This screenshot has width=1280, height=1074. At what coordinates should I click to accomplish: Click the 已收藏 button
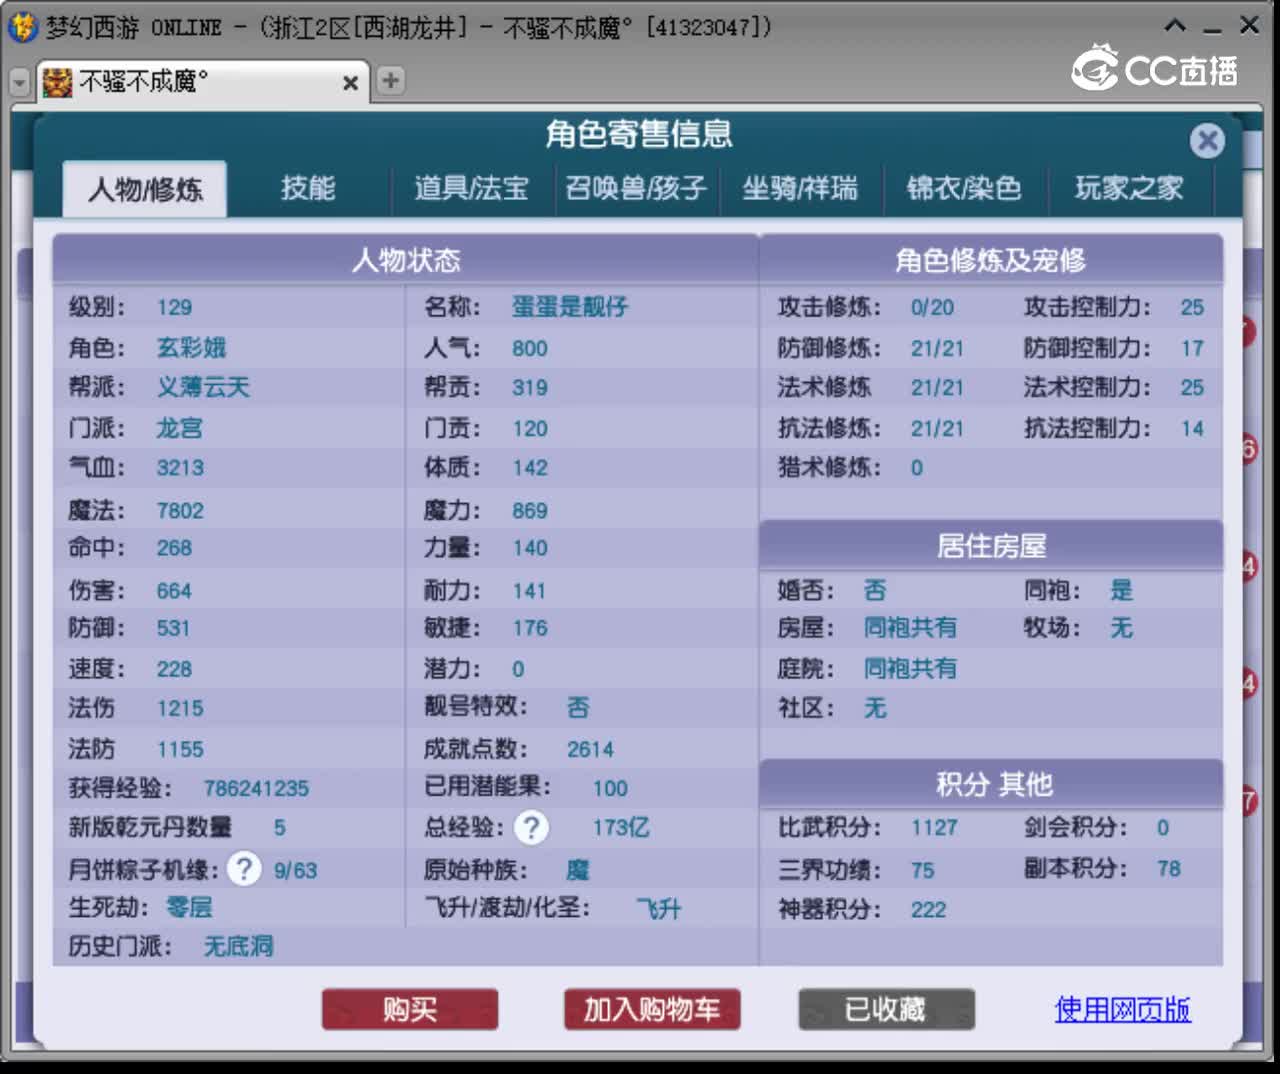(x=886, y=1009)
